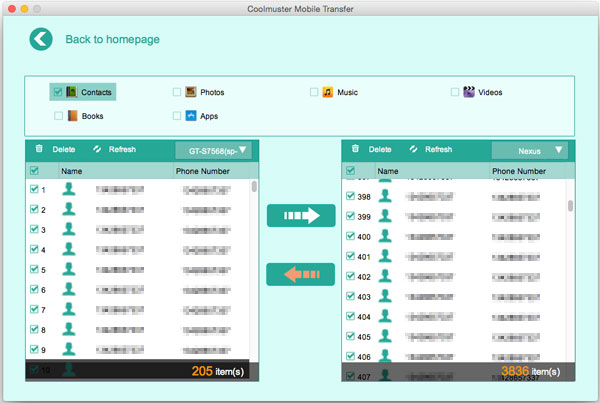Uncheck contact 402 in Nexus list
The width and height of the screenshot is (600, 403).
(350, 276)
